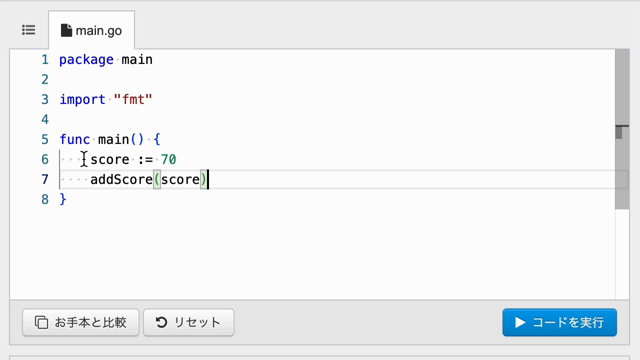The image size is (640, 360).
Task: Click 'main()' on line 5
Action: (121, 140)
